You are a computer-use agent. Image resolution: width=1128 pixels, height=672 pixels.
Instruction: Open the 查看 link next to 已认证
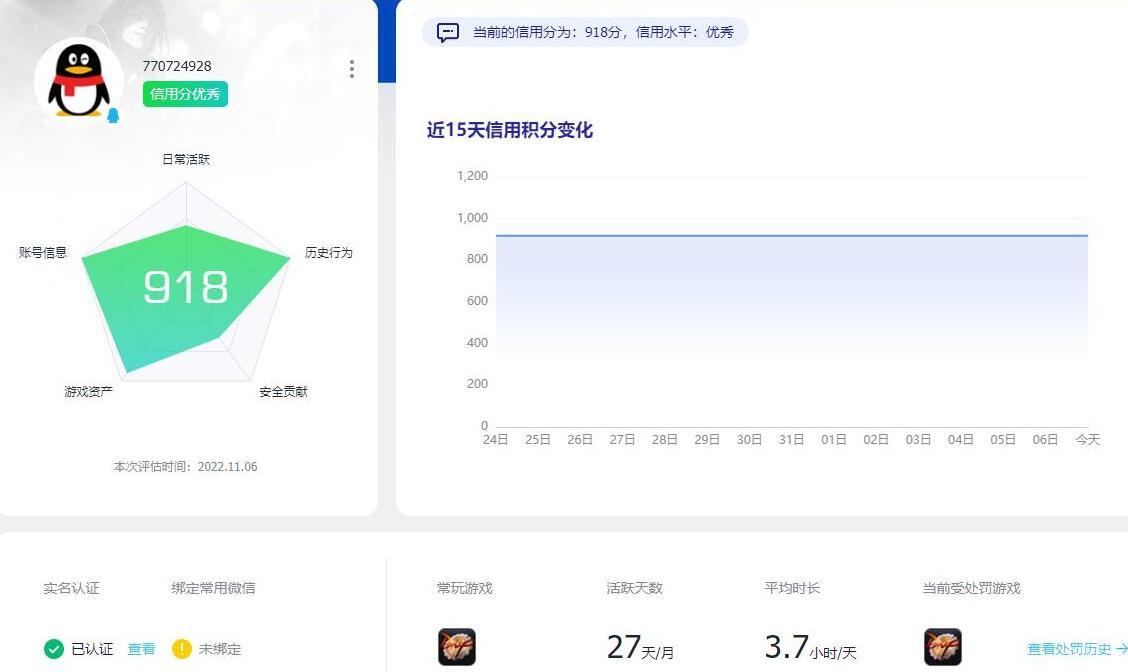(x=141, y=649)
